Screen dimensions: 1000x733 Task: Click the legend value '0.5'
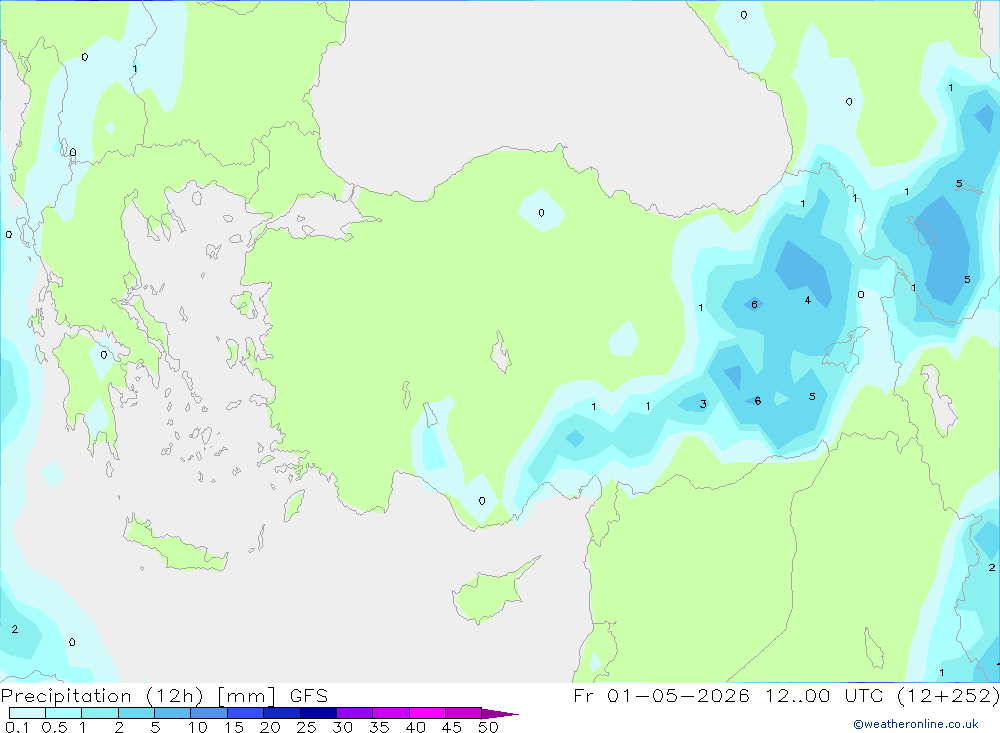click(x=54, y=727)
